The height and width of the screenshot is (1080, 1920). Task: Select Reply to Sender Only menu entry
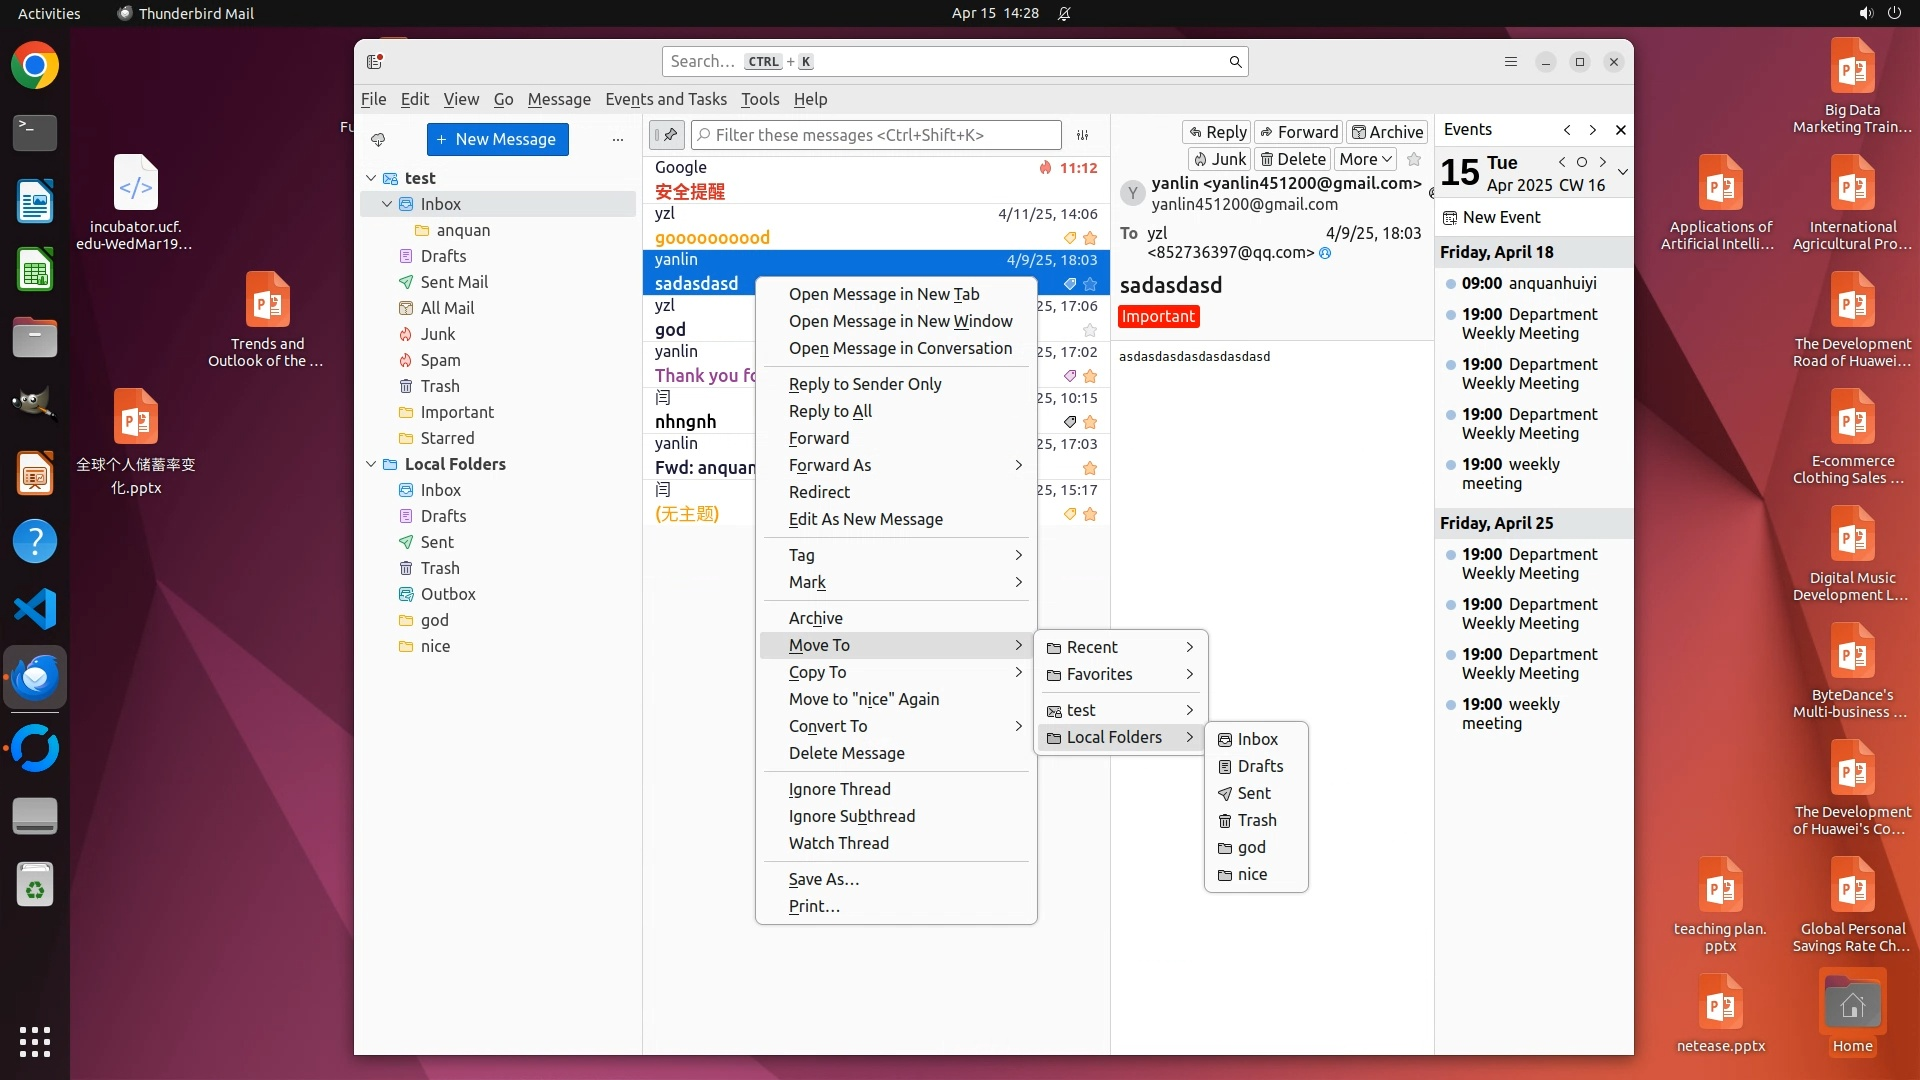tap(865, 384)
